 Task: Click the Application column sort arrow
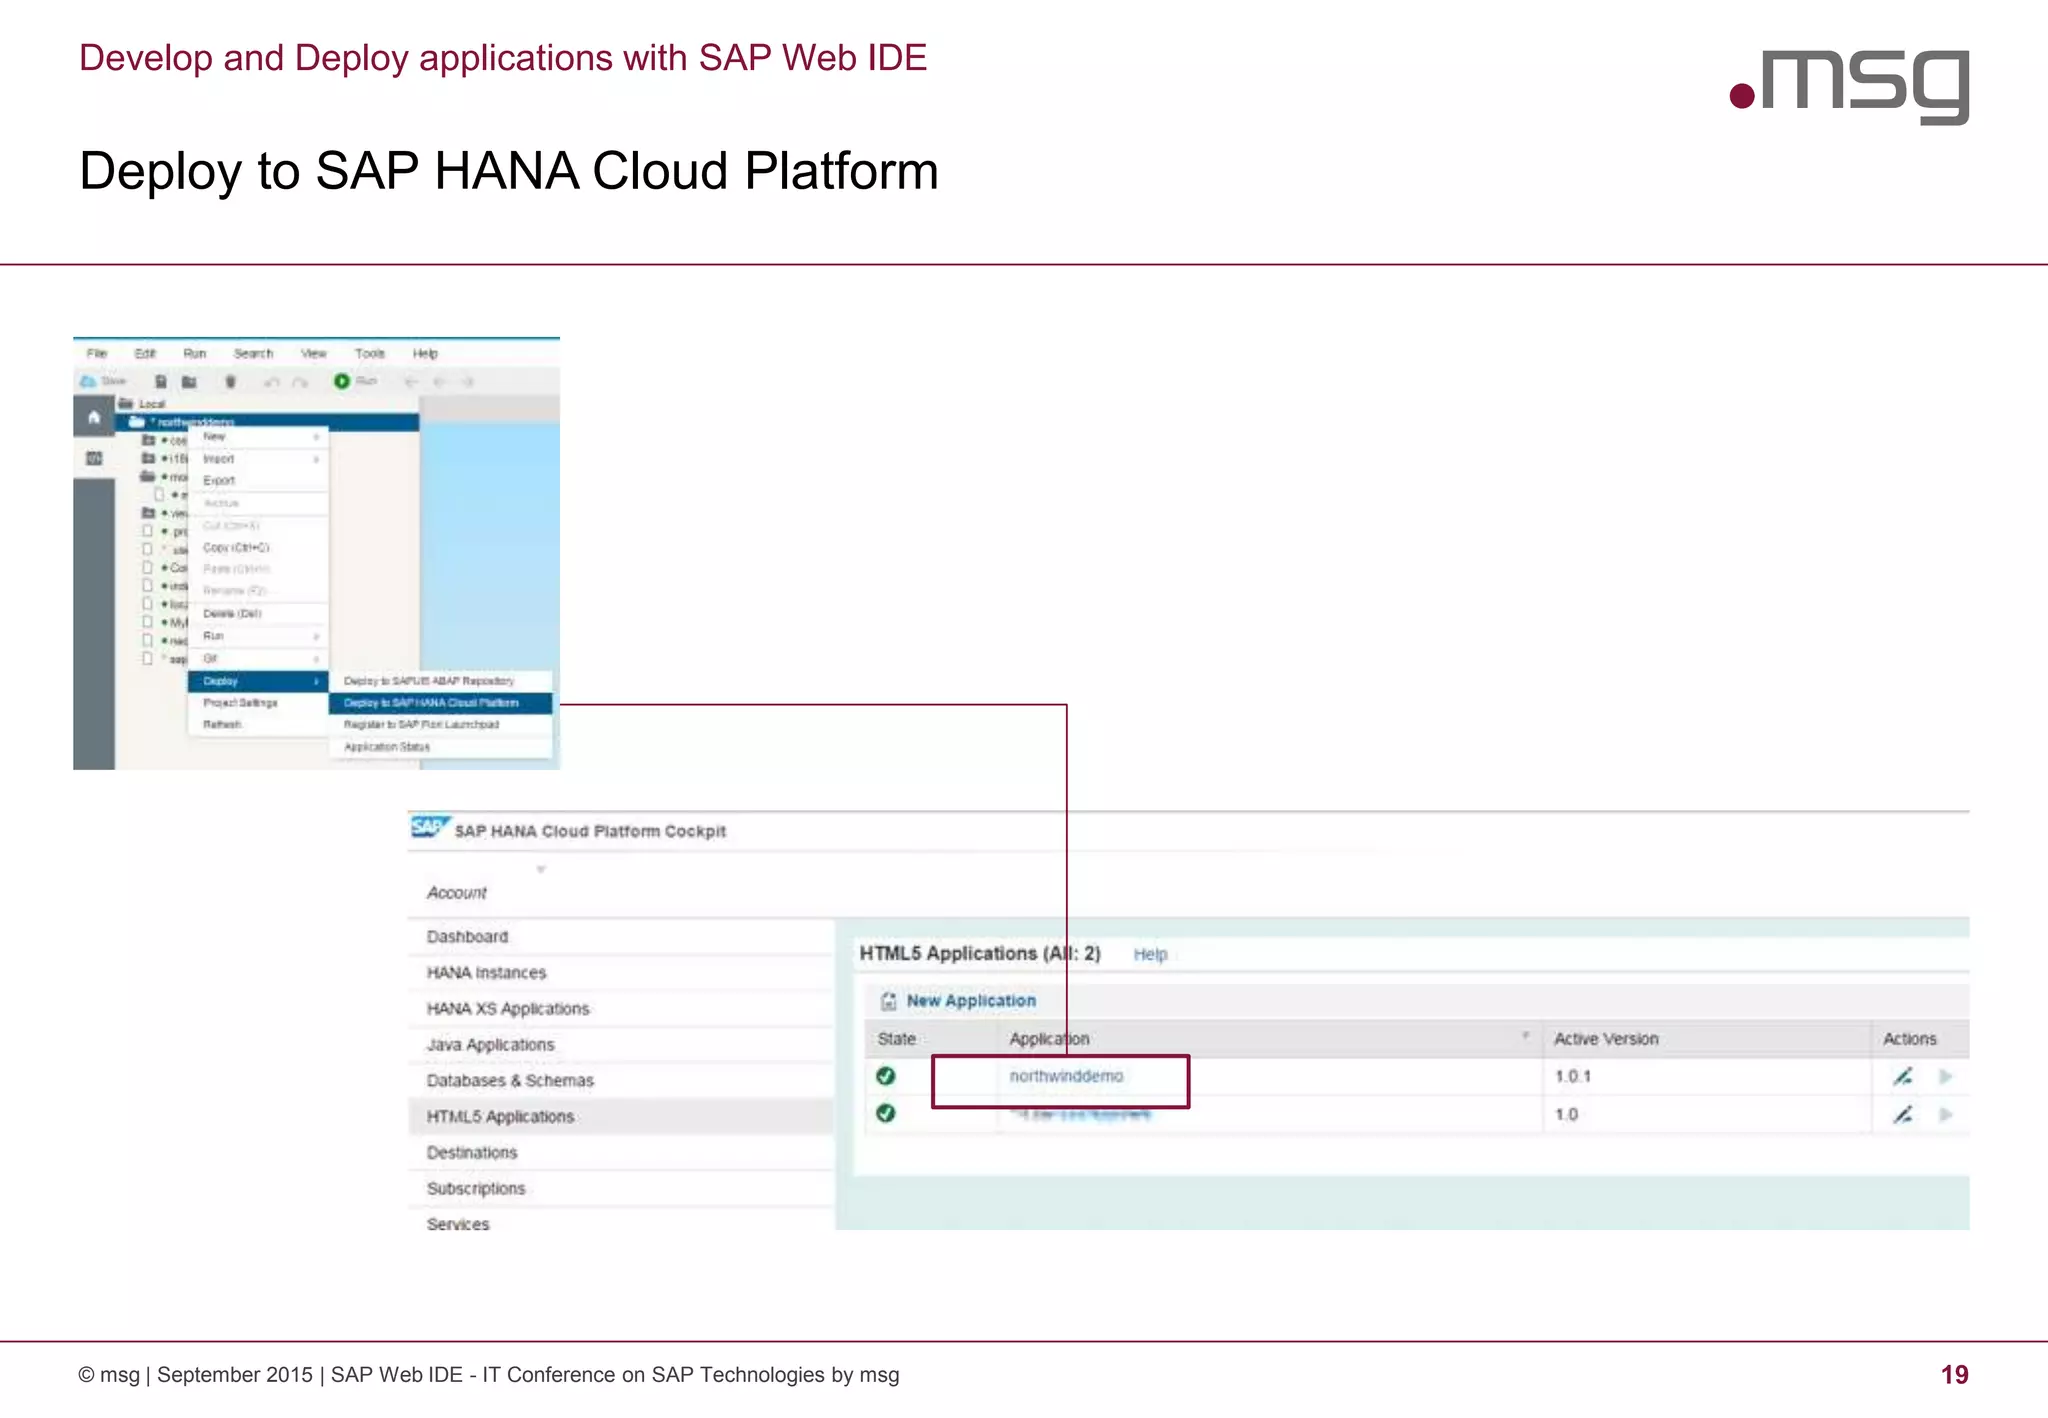(1525, 1036)
